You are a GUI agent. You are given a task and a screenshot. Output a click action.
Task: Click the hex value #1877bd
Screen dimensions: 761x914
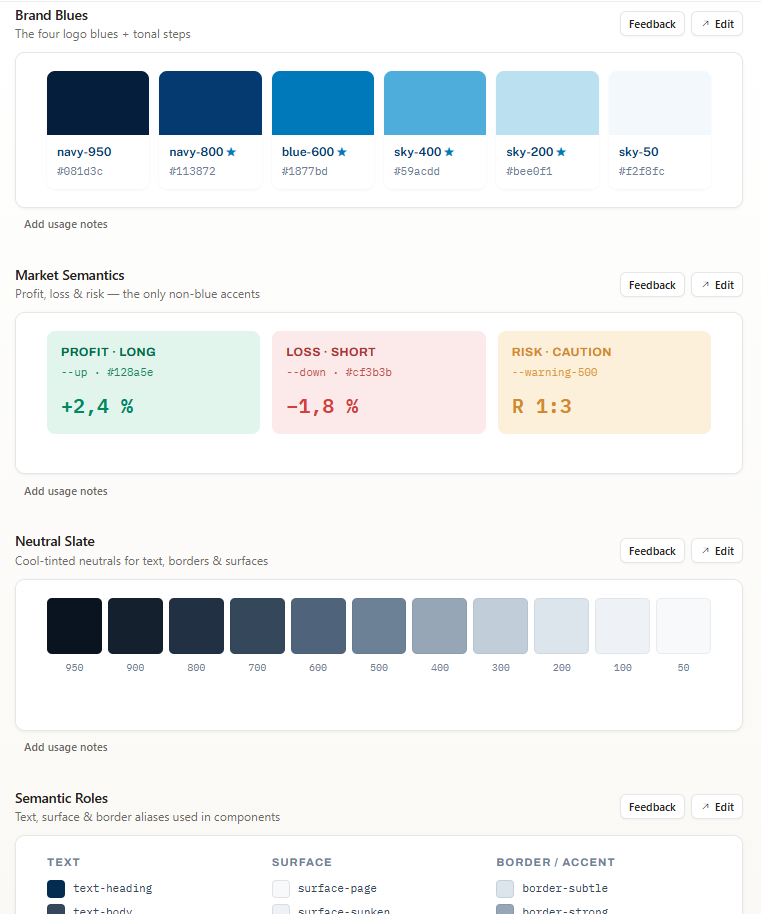[x=305, y=171]
